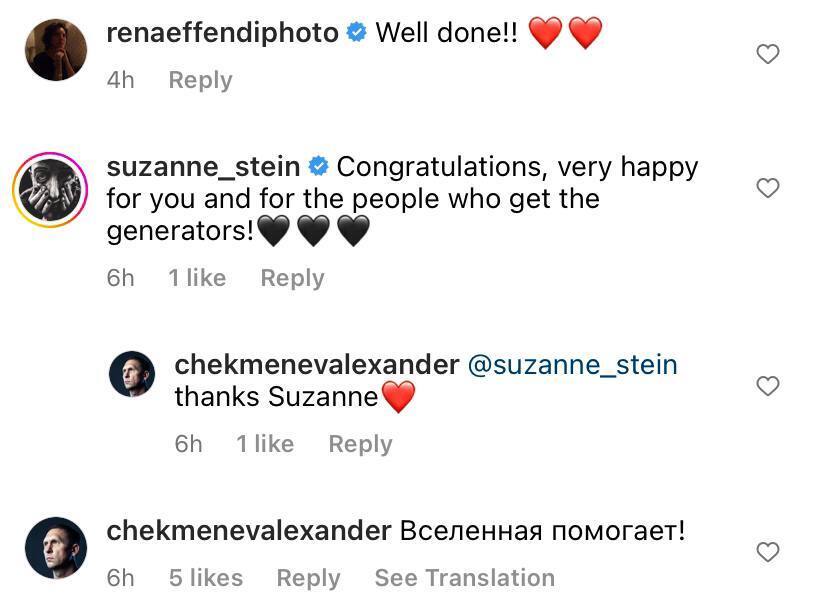Reply to renaeffendiphoto's comment
This screenshot has height=605, width=828.
[x=200, y=80]
